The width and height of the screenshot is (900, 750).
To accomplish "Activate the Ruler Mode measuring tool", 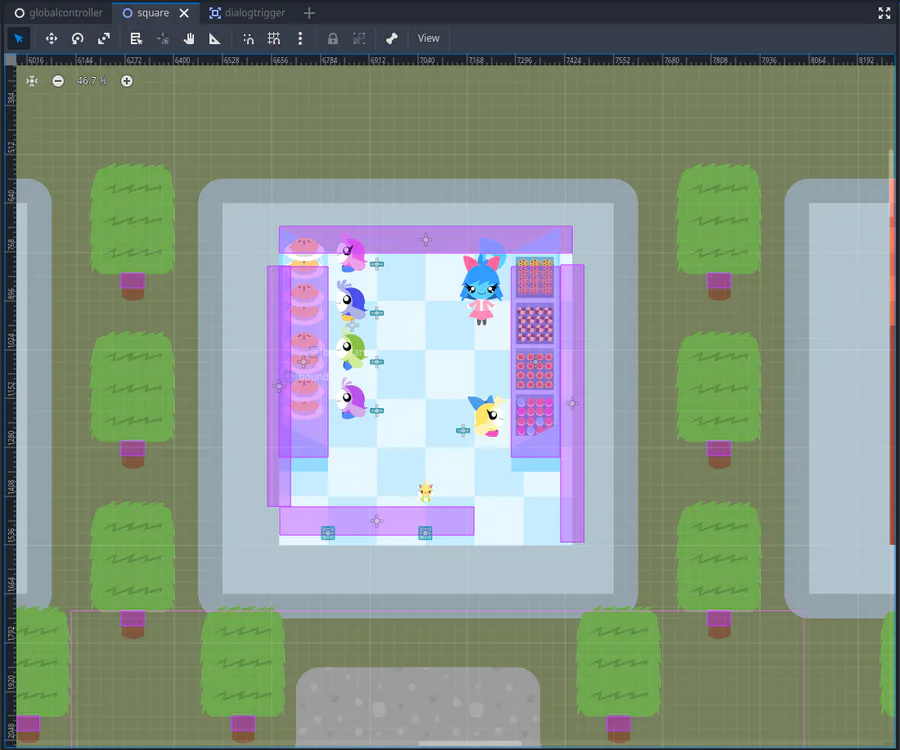I will point(215,38).
